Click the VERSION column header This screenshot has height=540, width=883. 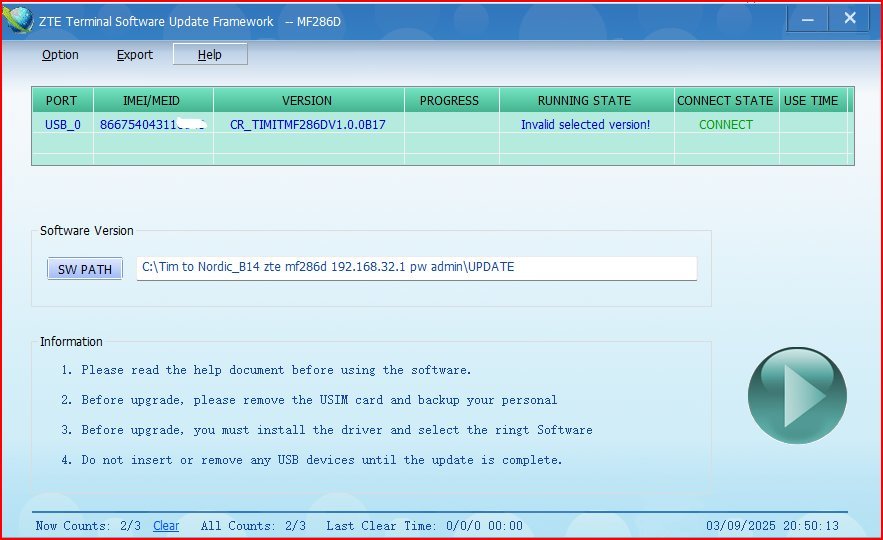click(x=307, y=101)
